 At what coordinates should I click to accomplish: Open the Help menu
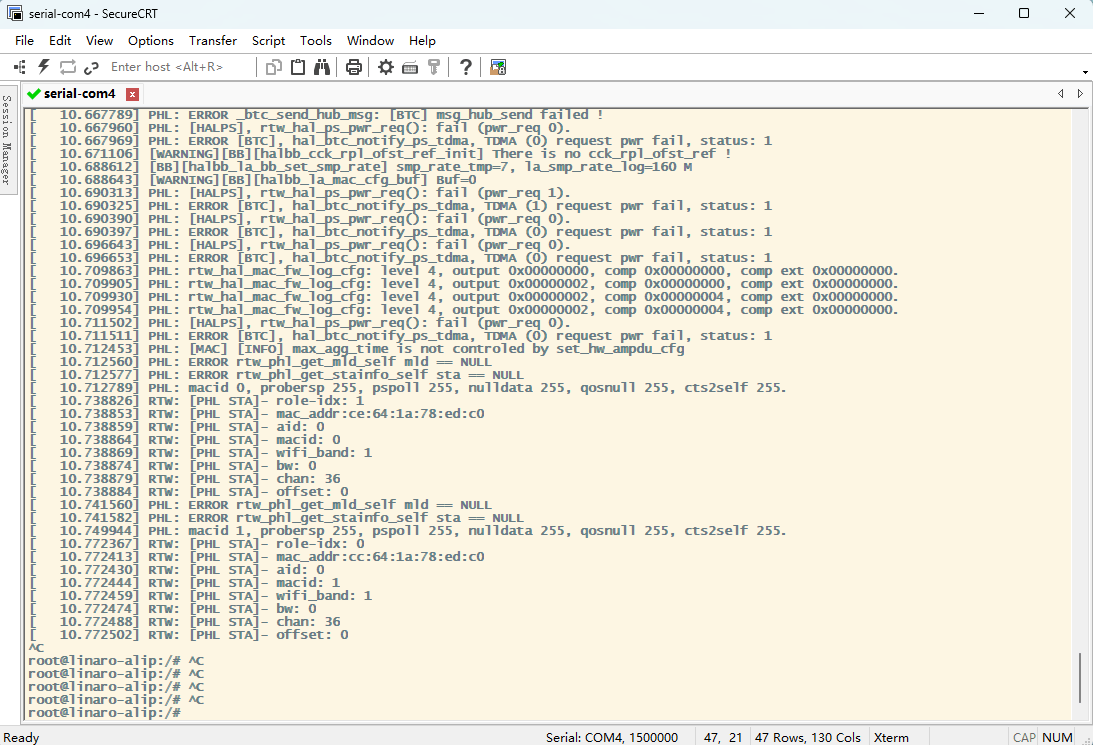(422, 40)
